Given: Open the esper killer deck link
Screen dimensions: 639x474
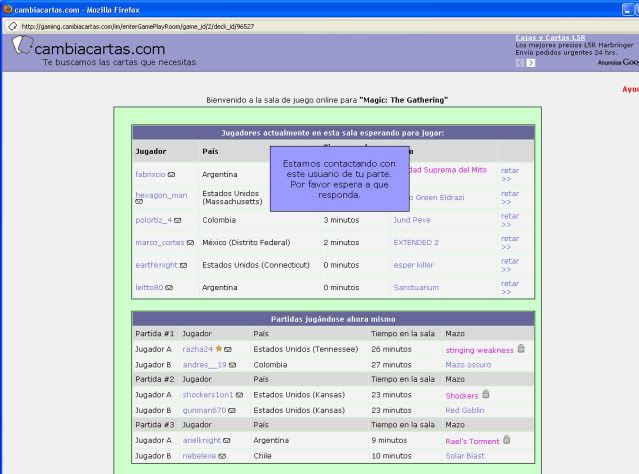Looking at the screenshot, I should point(413,265).
